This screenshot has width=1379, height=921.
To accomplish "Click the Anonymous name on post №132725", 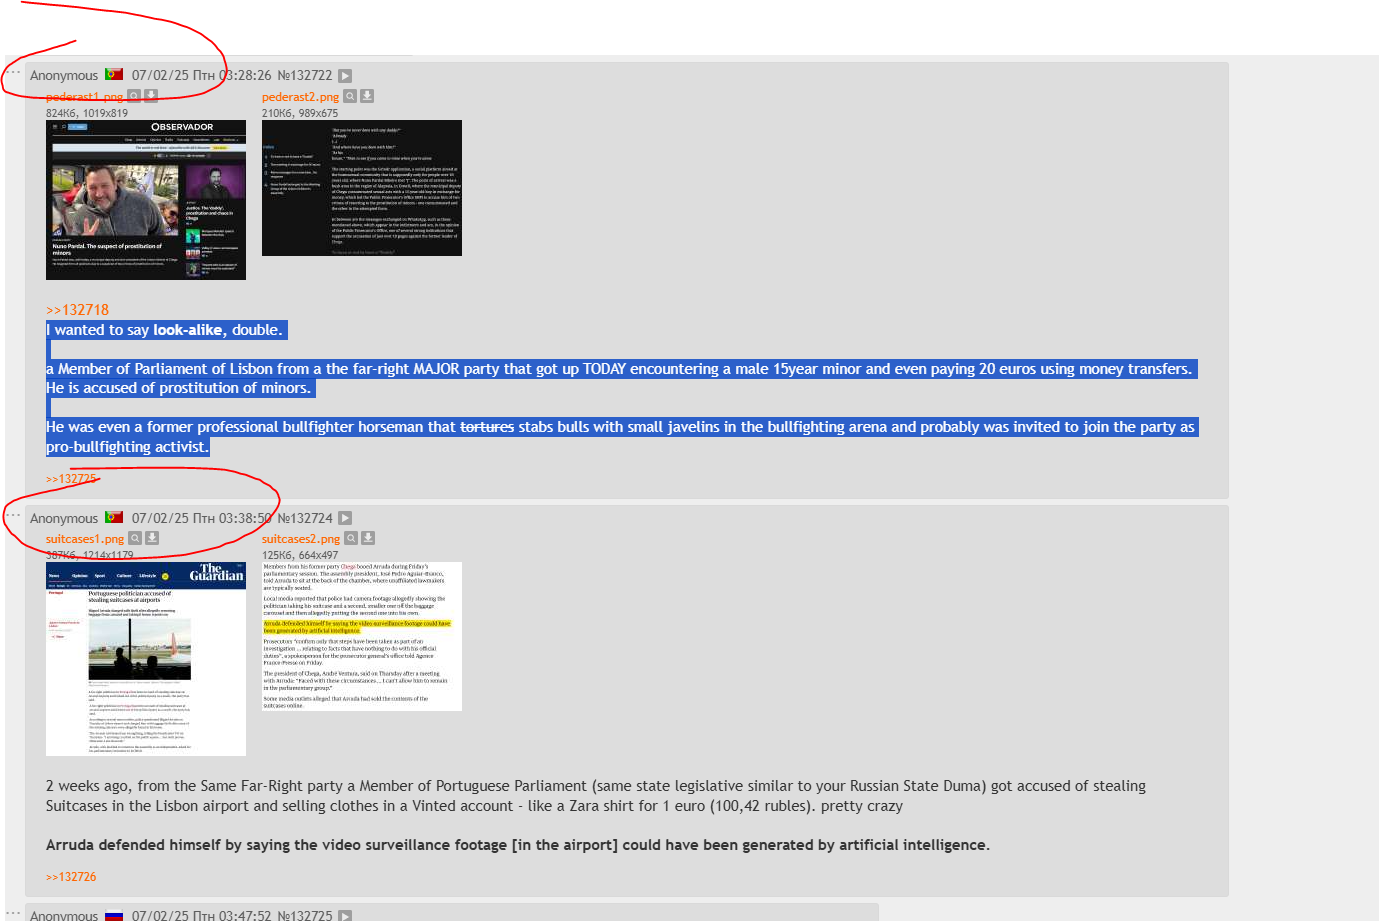I will click(x=64, y=915).
